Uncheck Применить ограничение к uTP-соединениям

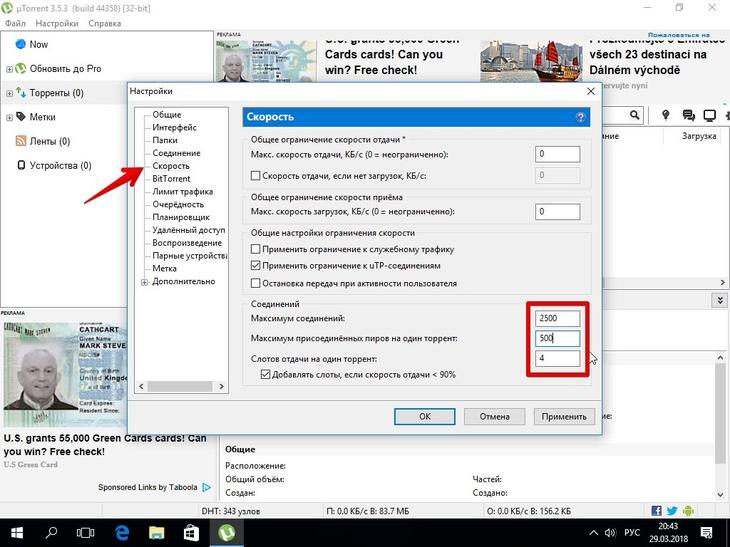pyautogui.click(x=255, y=265)
